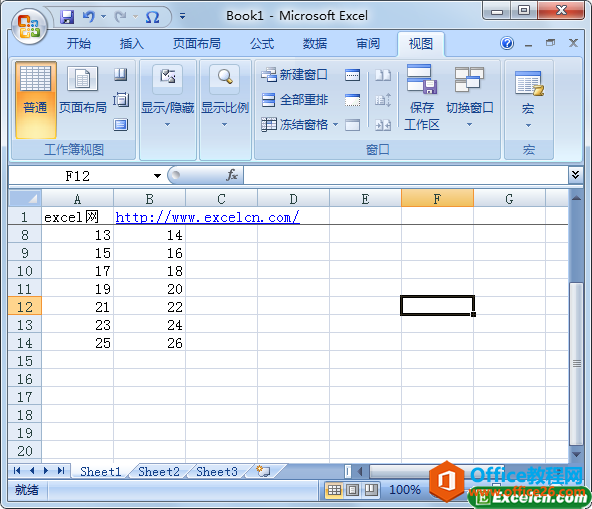
Task: Open the Name Box dropdown arrow
Action: point(157,176)
